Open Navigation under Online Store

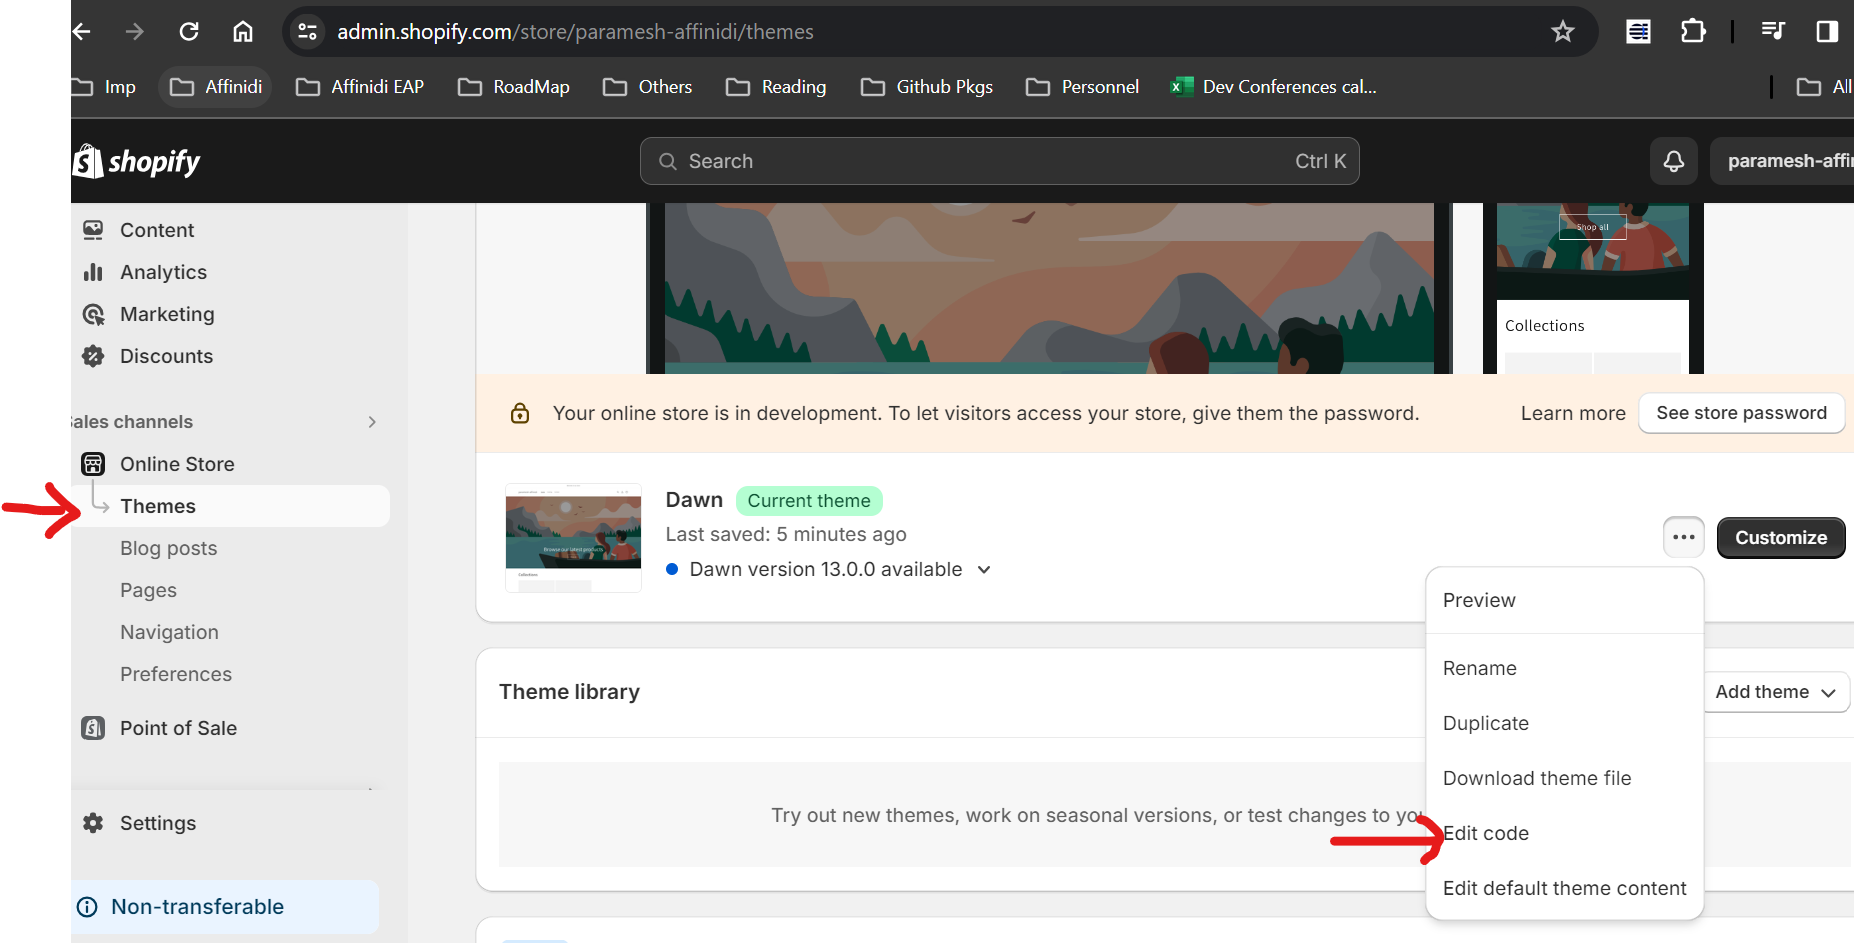[x=169, y=632]
